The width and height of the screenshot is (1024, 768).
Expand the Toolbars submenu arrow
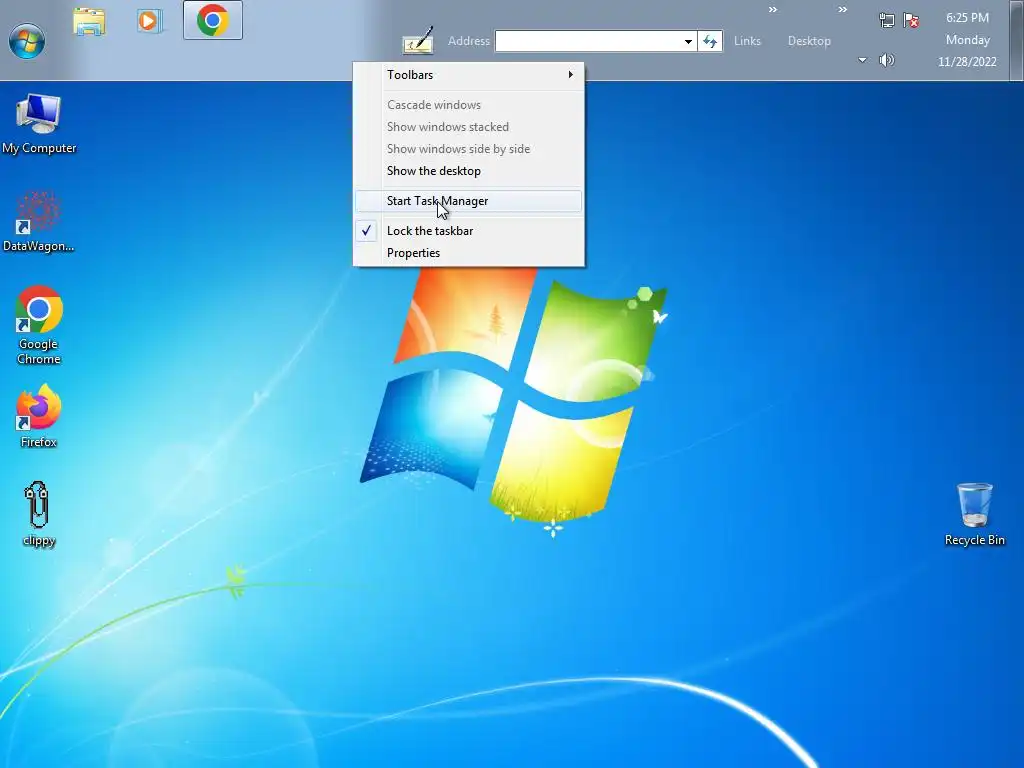point(571,74)
